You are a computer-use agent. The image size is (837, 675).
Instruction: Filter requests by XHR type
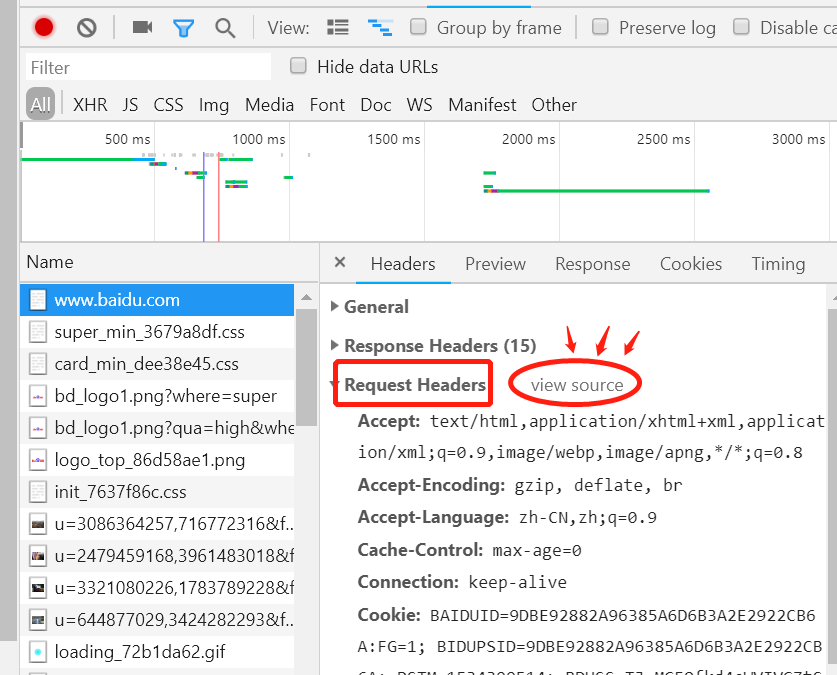pos(90,104)
